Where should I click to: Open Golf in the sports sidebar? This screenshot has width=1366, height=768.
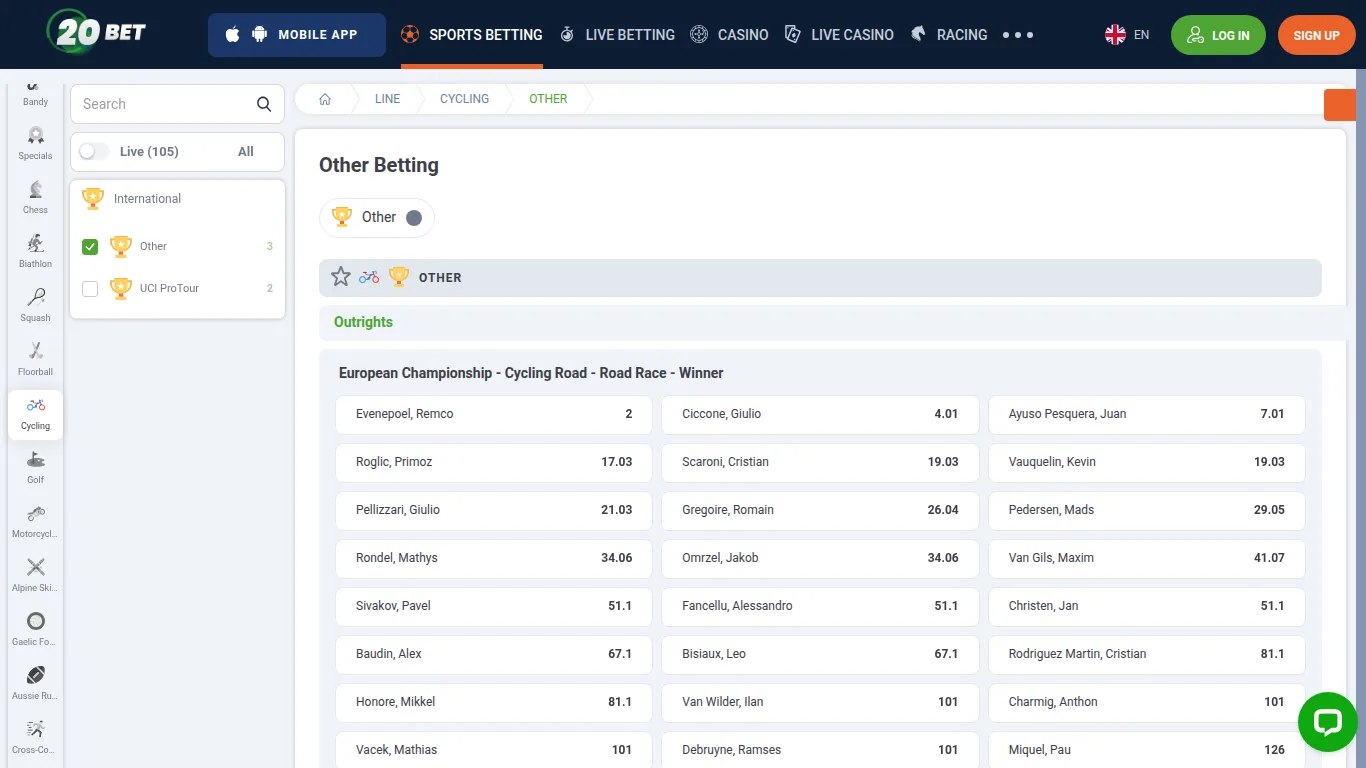click(35, 467)
